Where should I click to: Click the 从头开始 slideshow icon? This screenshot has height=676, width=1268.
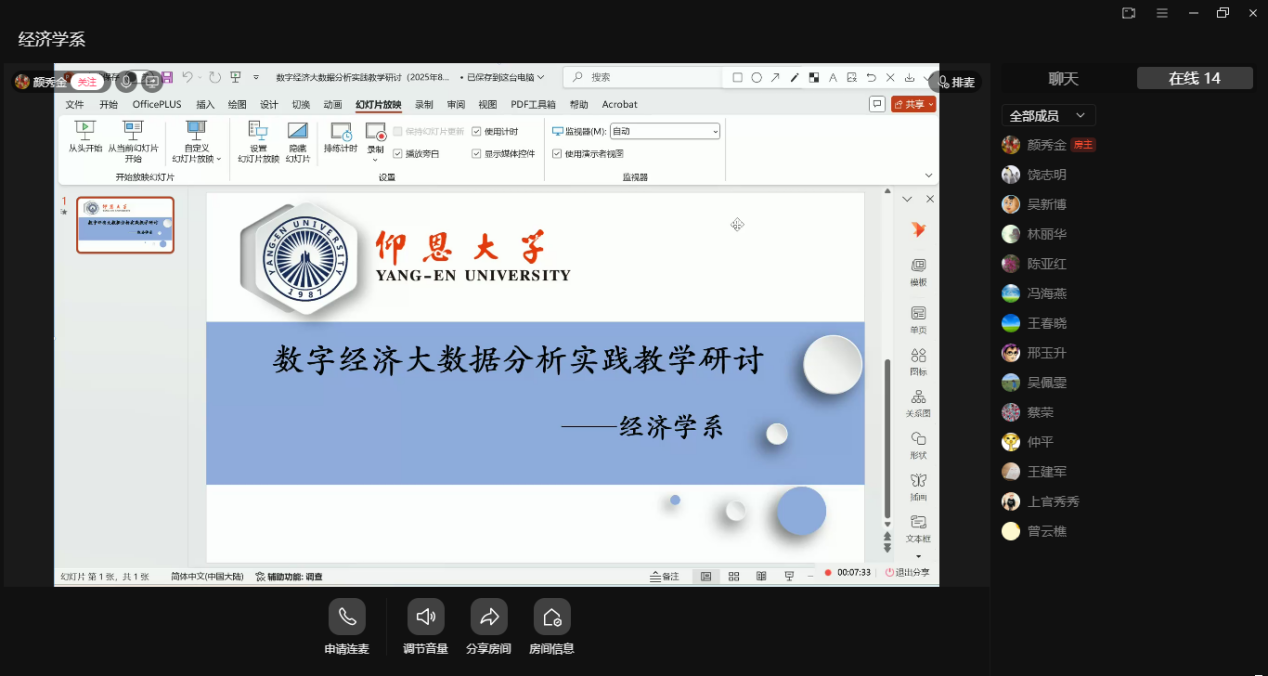coord(85,130)
